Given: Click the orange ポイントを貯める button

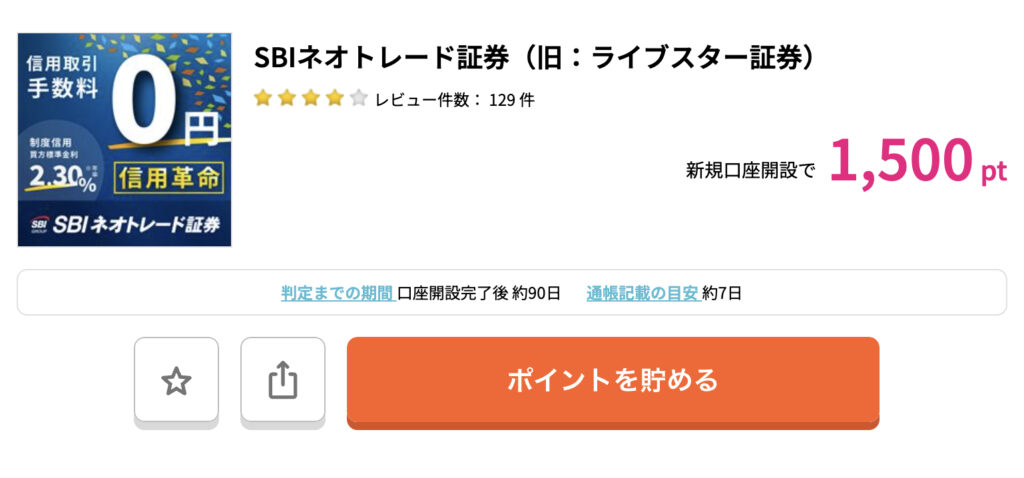Looking at the screenshot, I should point(613,383).
